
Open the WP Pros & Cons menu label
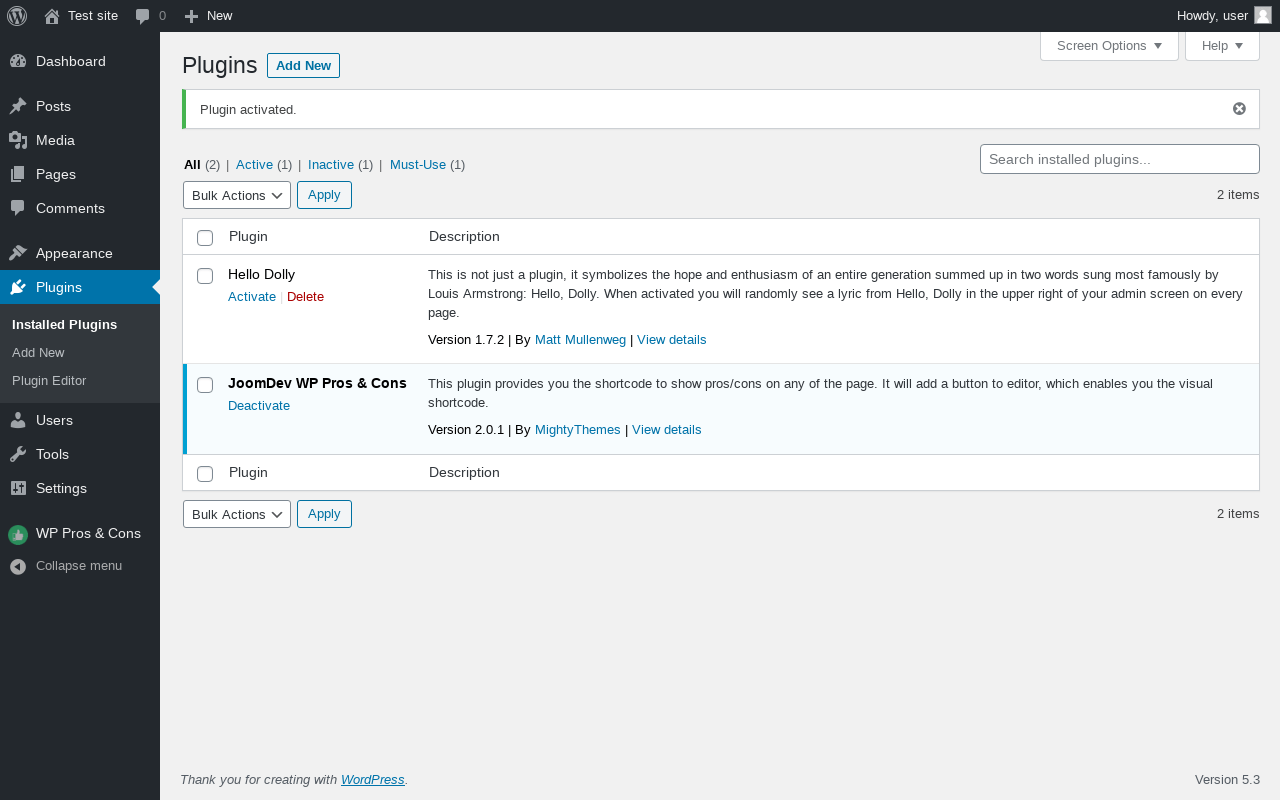tap(88, 534)
